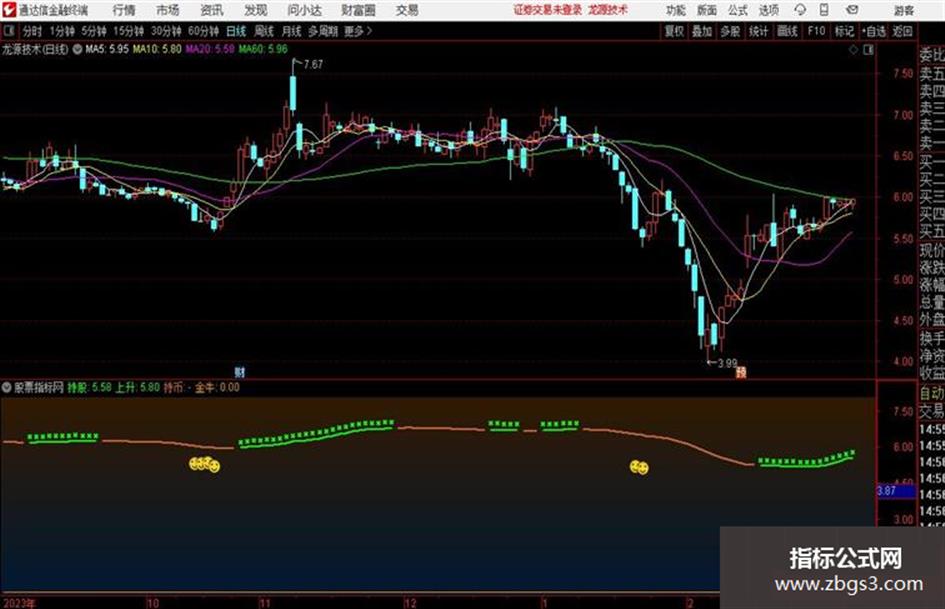Expand the 更多 > periods list

coord(358,31)
